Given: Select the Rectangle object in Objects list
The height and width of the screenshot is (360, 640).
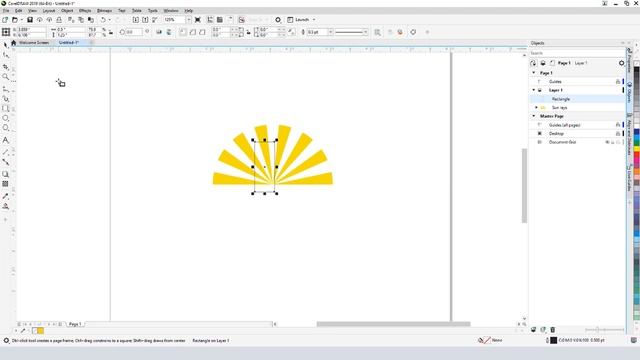Looking at the screenshot, I should tap(577, 99).
